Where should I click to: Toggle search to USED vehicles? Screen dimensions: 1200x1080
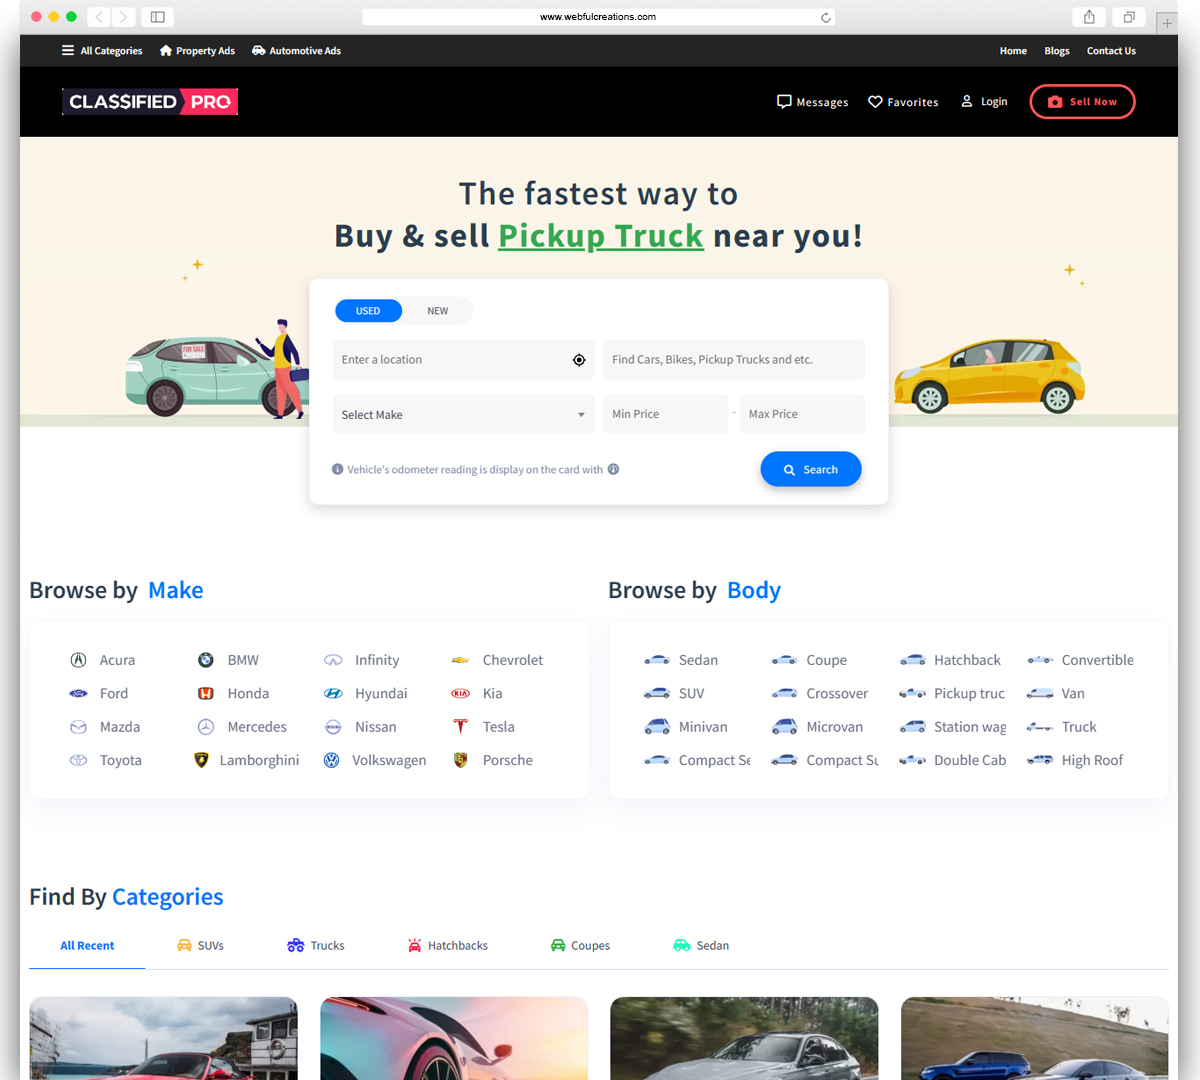tap(368, 311)
